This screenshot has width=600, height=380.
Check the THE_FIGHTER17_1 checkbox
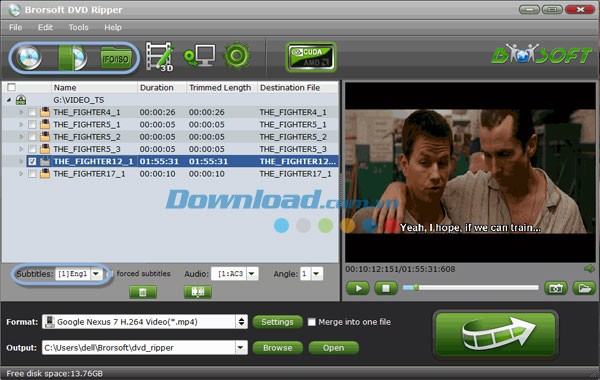(33, 174)
